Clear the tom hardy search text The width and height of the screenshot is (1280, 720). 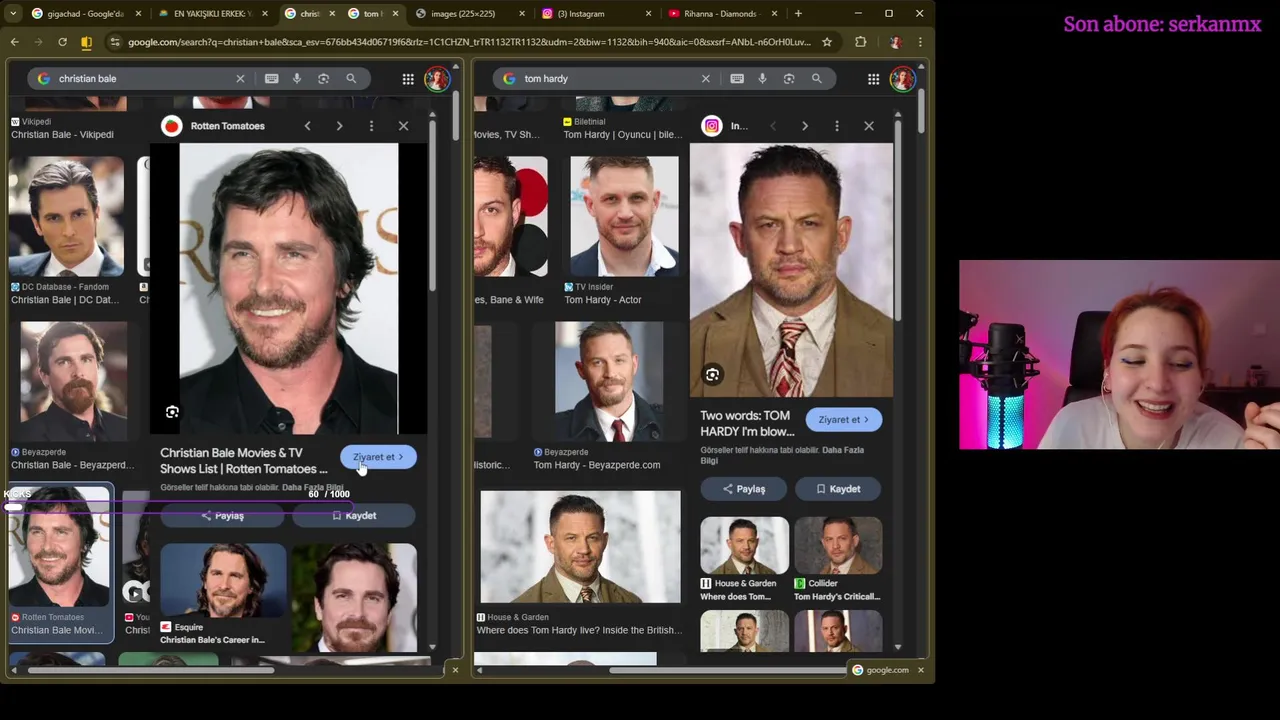(705, 78)
